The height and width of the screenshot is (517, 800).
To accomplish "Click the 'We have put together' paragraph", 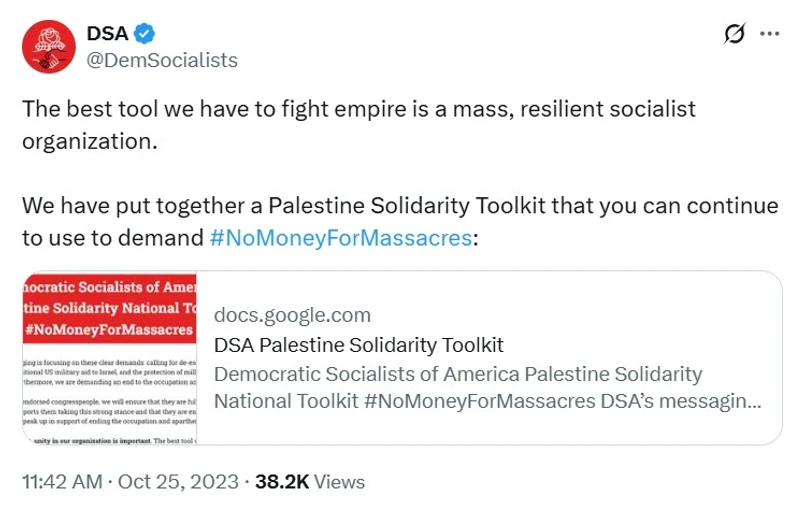I will pyautogui.click(x=400, y=206).
